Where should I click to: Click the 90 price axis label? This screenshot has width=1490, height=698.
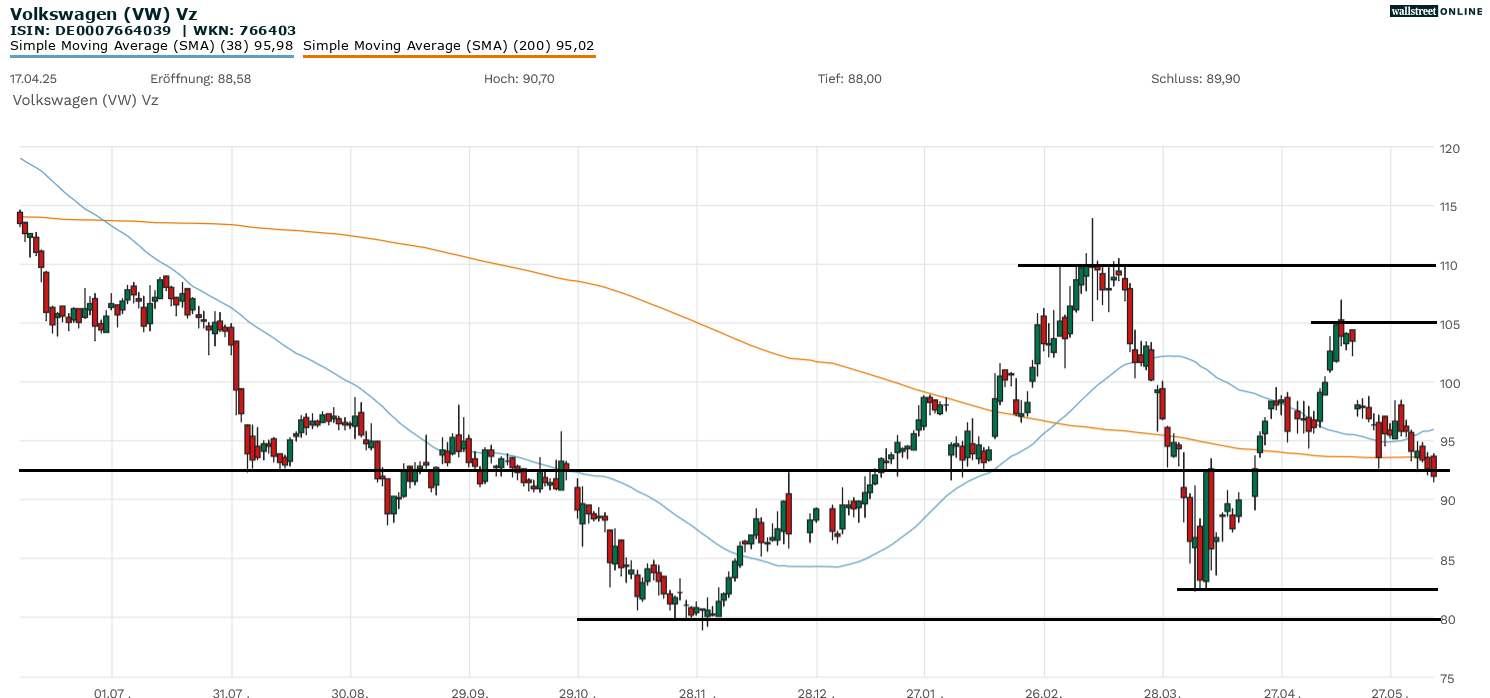[x=1447, y=501]
